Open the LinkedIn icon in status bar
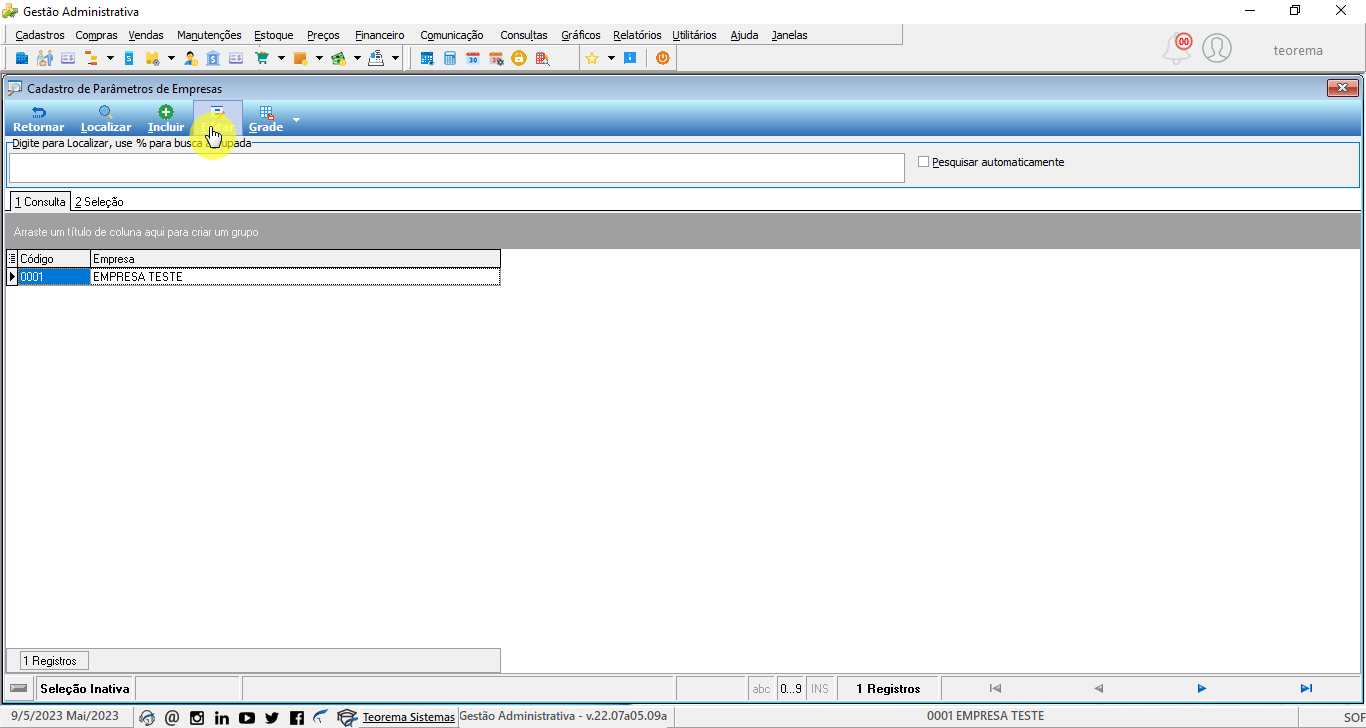The image size is (1366, 728). coord(222,717)
